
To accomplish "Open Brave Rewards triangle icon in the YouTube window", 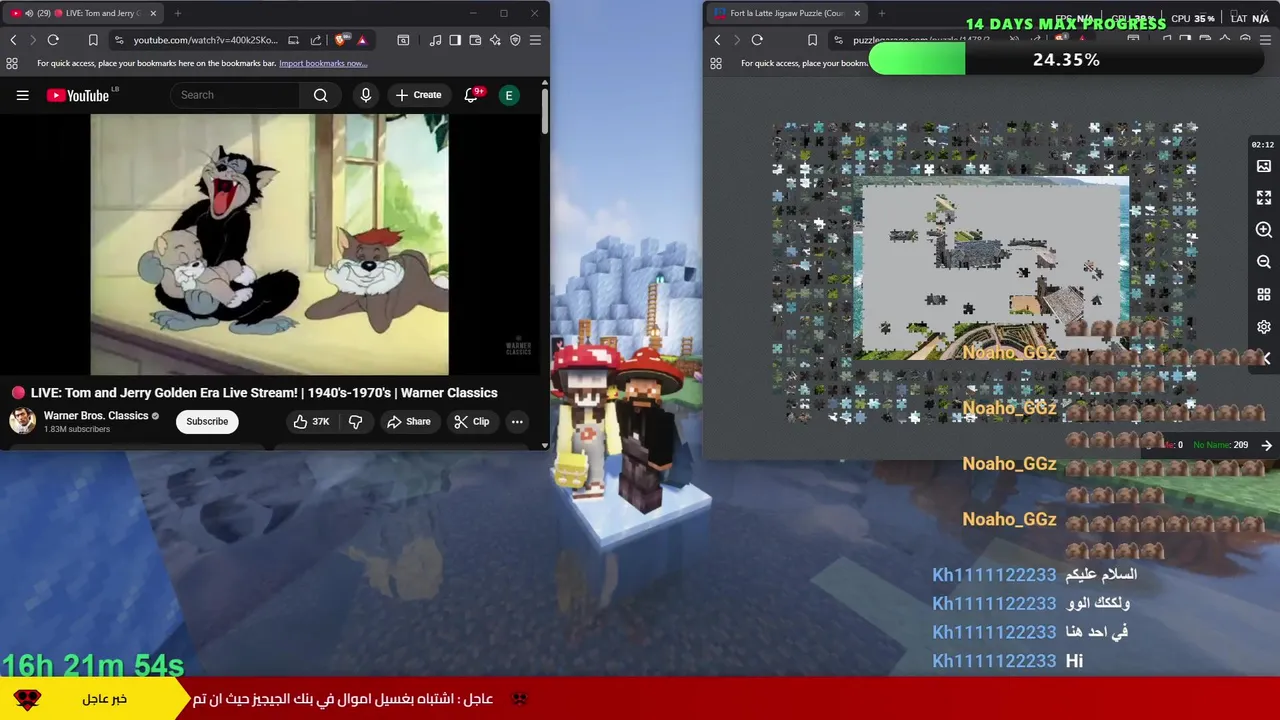I will click(x=362, y=40).
